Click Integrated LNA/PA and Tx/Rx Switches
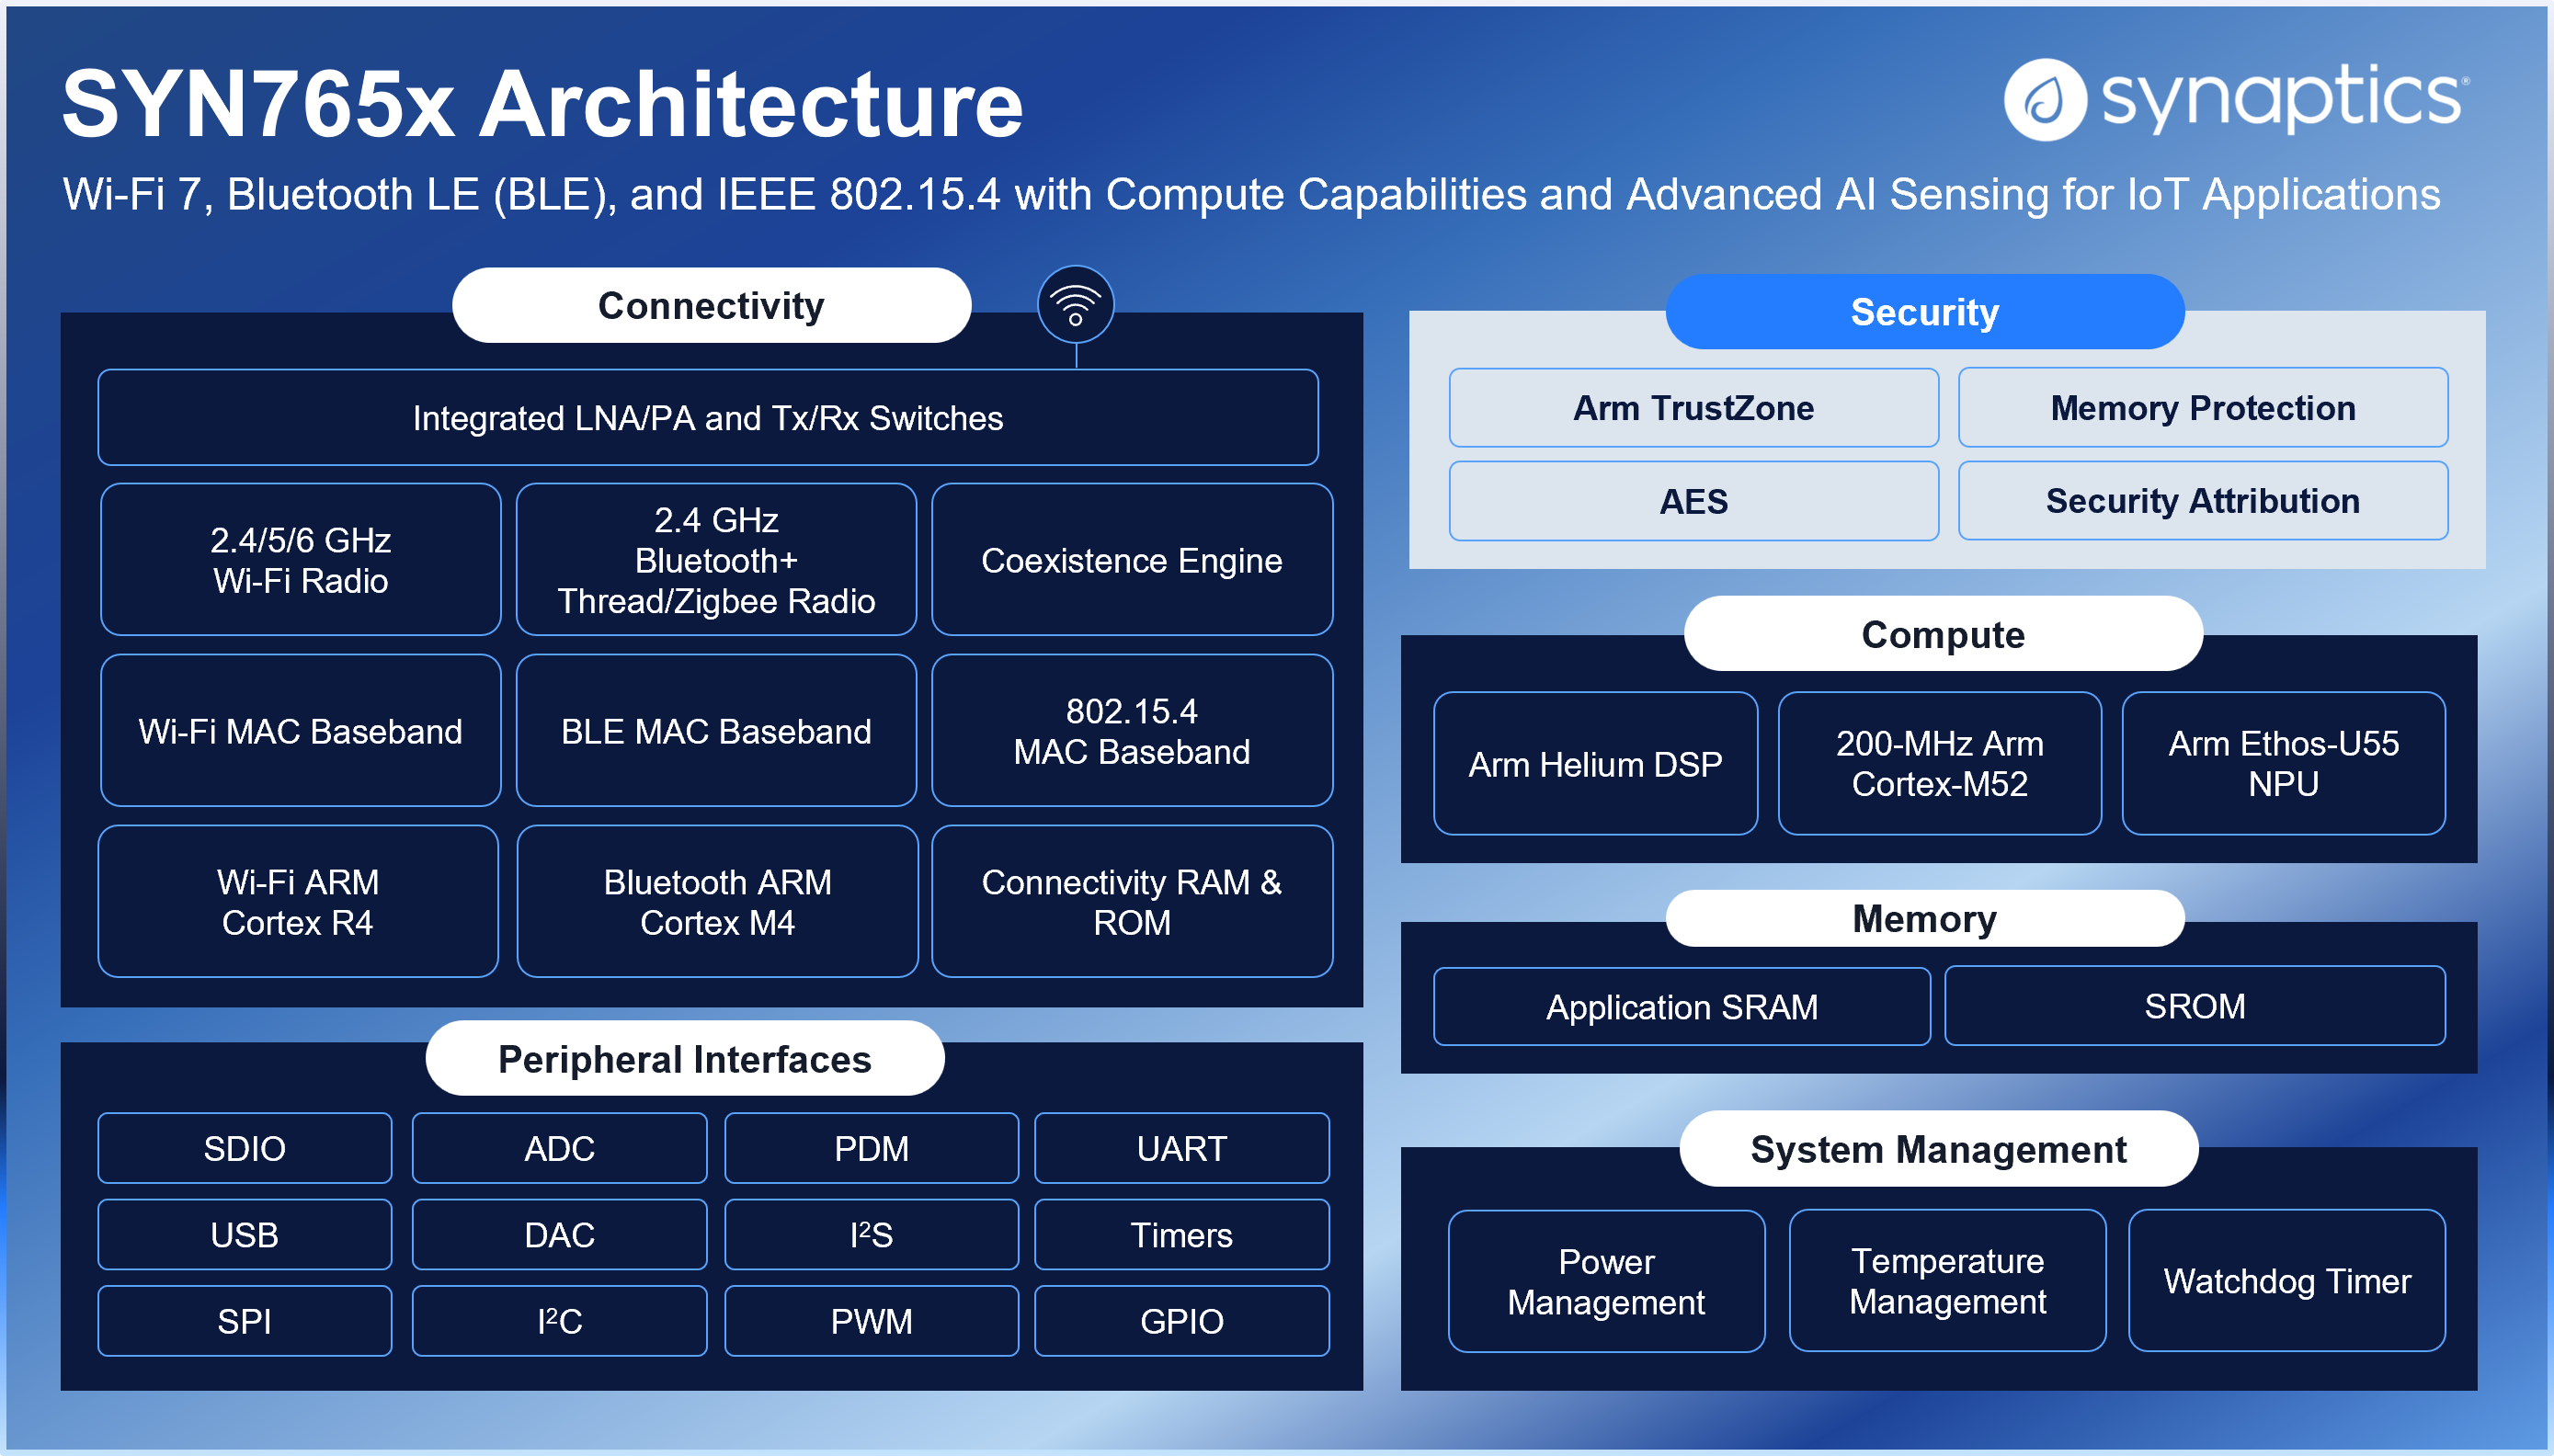 pos(707,418)
